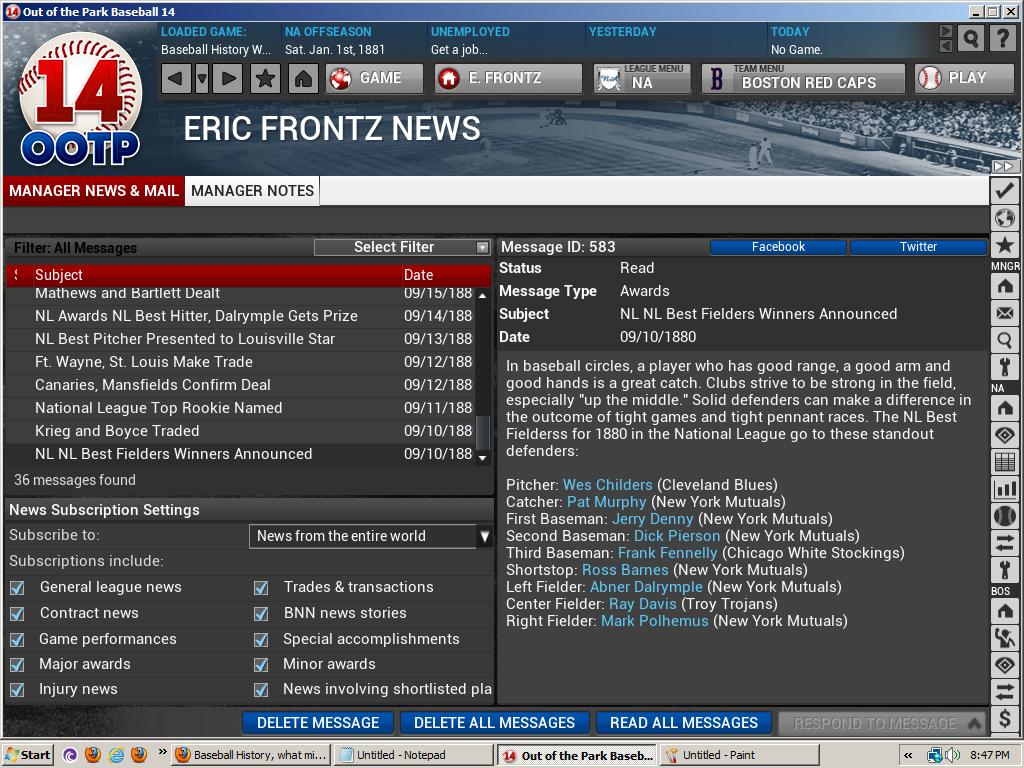Image resolution: width=1024 pixels, height=768 pixels.
Task: Switch to Manager News & Mail tab
Action: [x=93, y=191]
